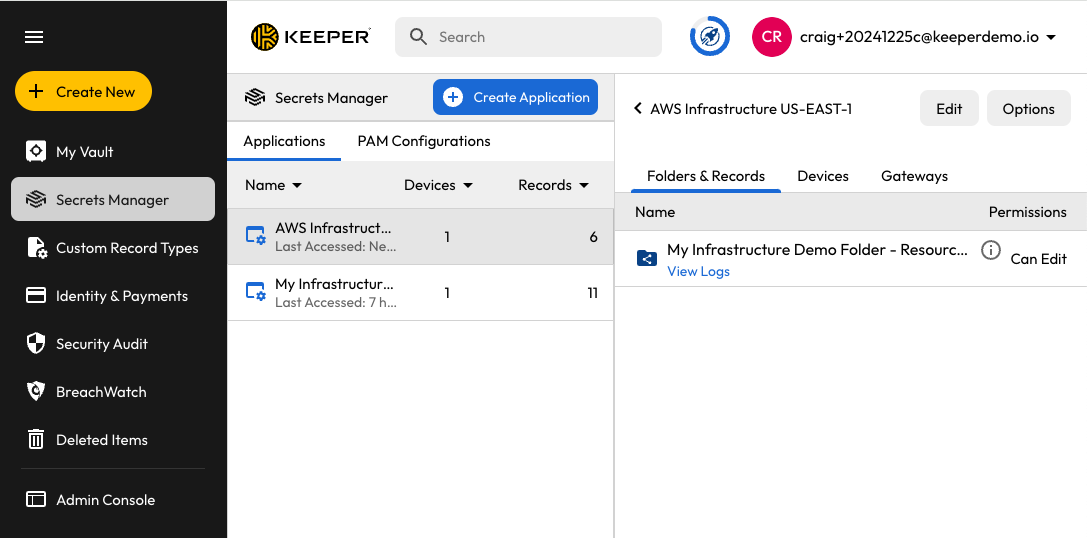Click the back arrow beside AWS Infrastructure US-EAST-1
Viewport: 1087px width, 538px height.
coord(637,109)
